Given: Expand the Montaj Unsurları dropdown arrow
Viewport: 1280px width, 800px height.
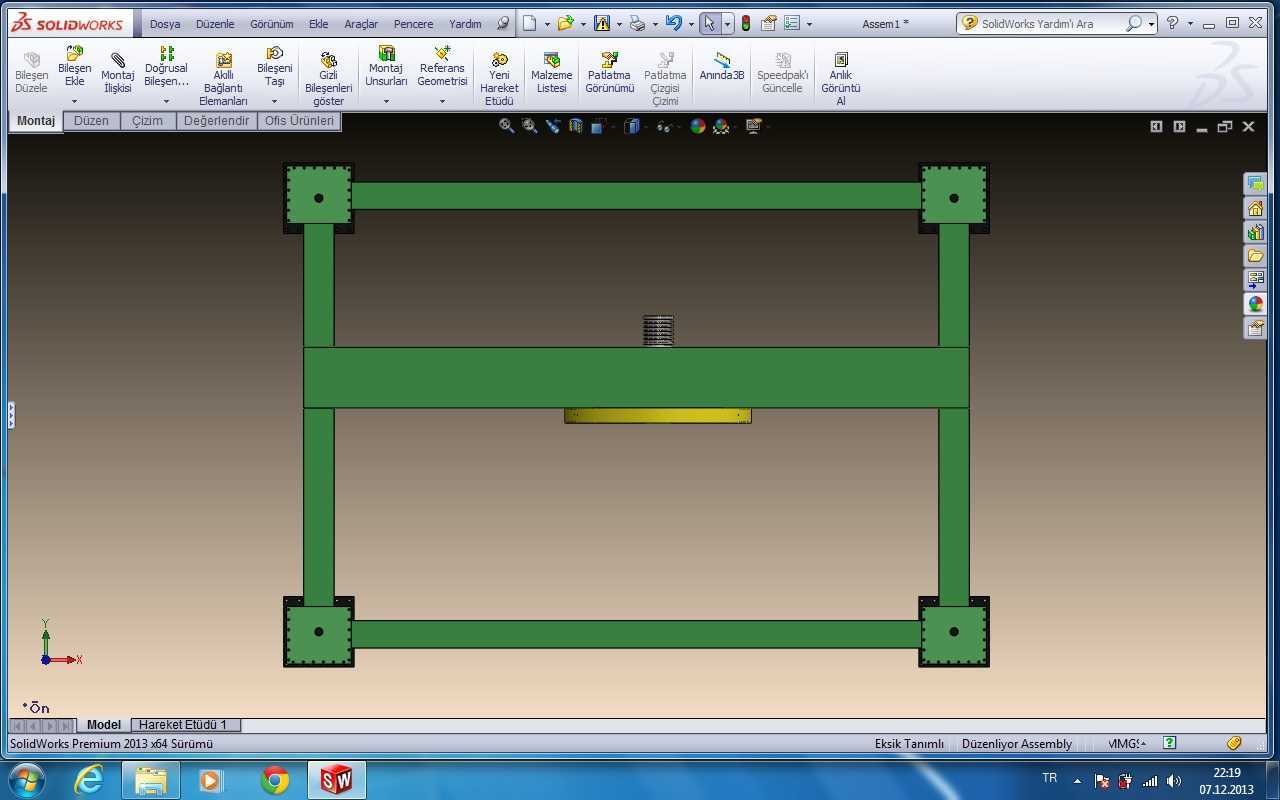Looking at the screenshot, I should click(386, 101).
